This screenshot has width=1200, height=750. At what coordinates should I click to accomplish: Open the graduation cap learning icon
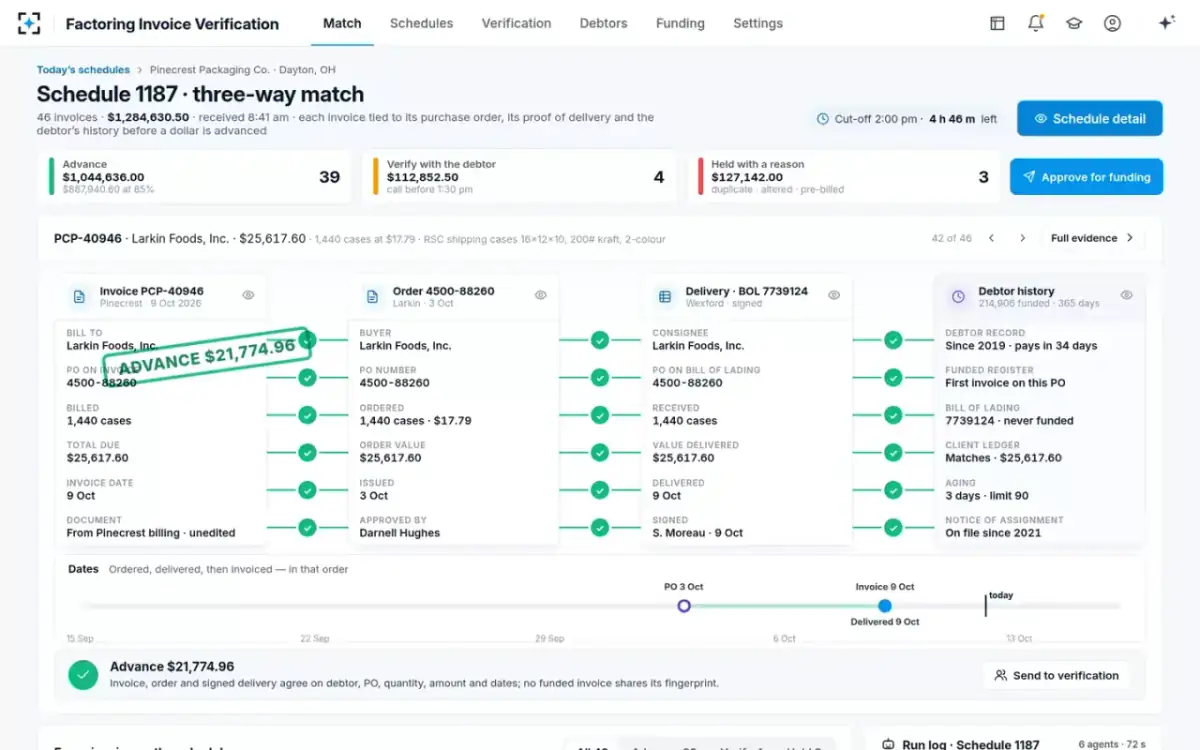pos(1074,23)
